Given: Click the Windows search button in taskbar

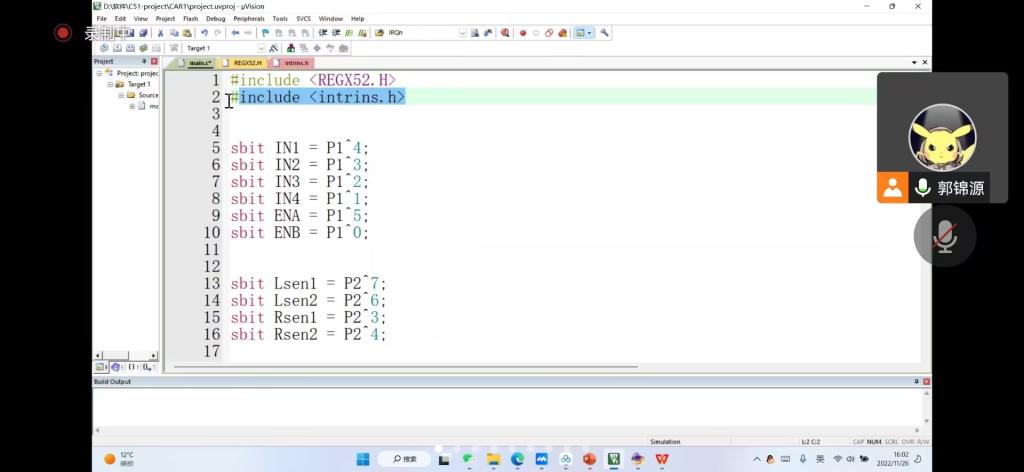Looking at the screenshot, I should 405,459.
